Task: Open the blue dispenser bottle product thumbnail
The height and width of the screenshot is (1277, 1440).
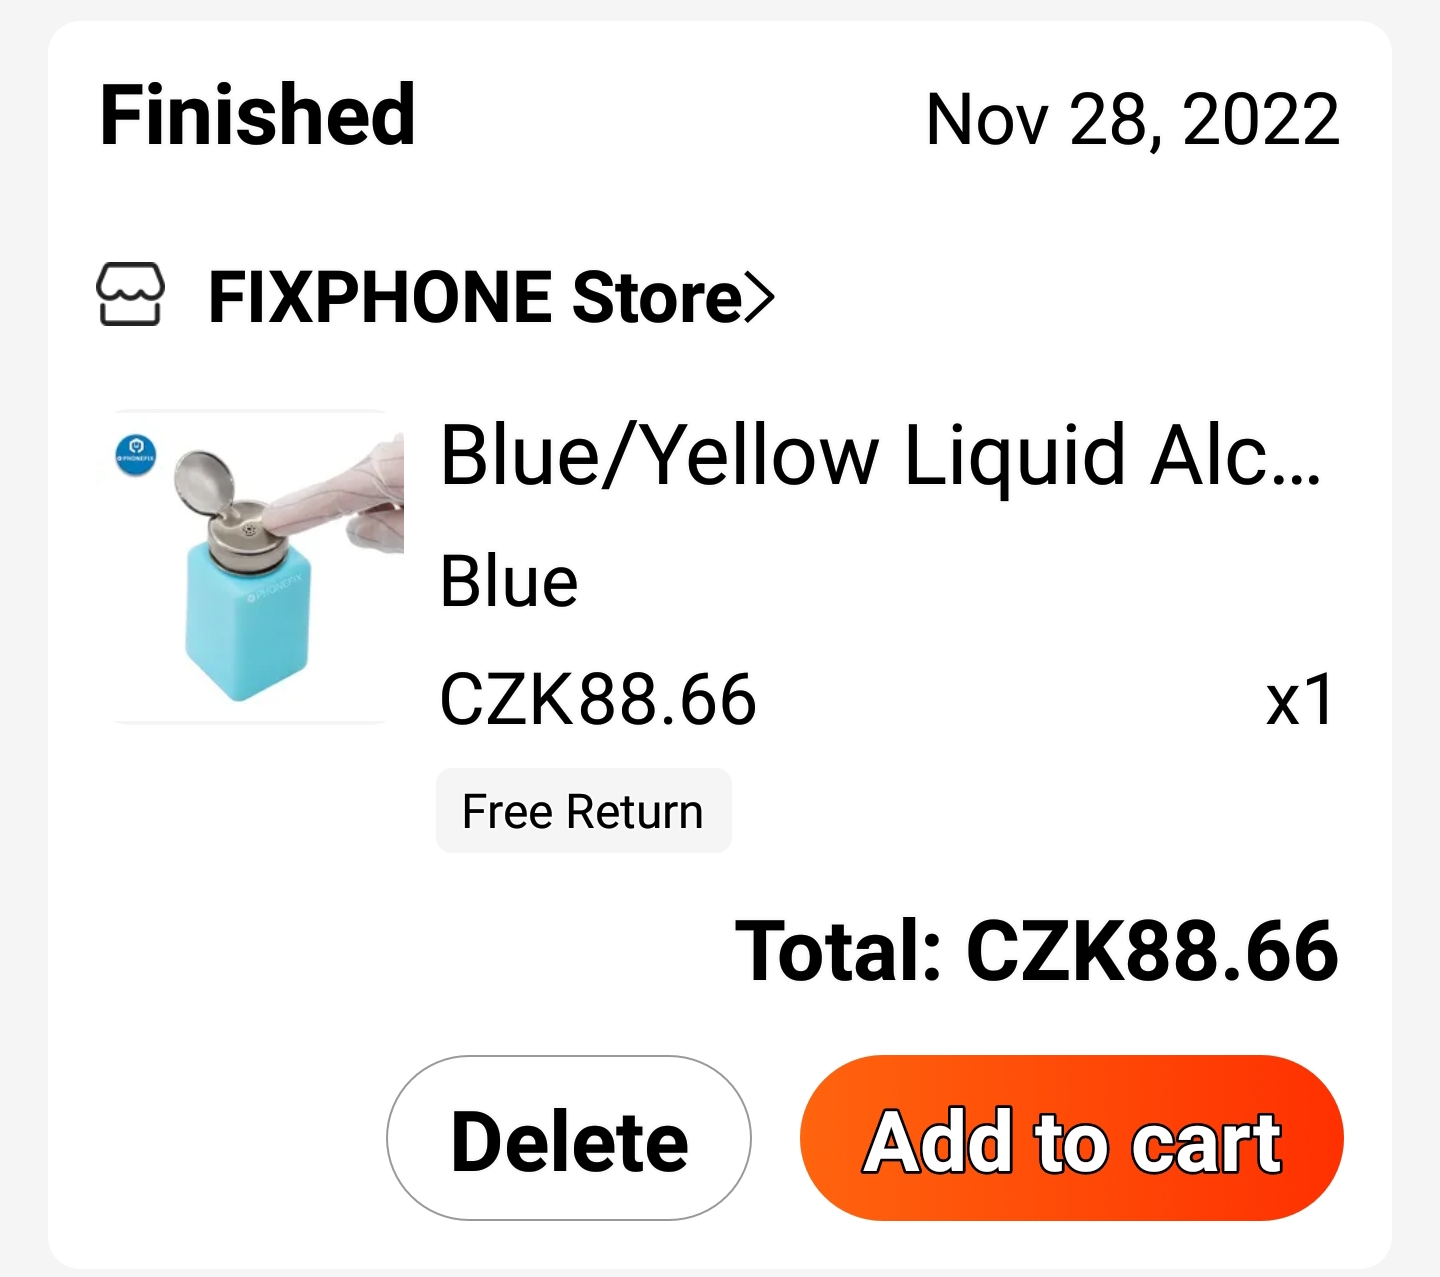Action: 257,566
